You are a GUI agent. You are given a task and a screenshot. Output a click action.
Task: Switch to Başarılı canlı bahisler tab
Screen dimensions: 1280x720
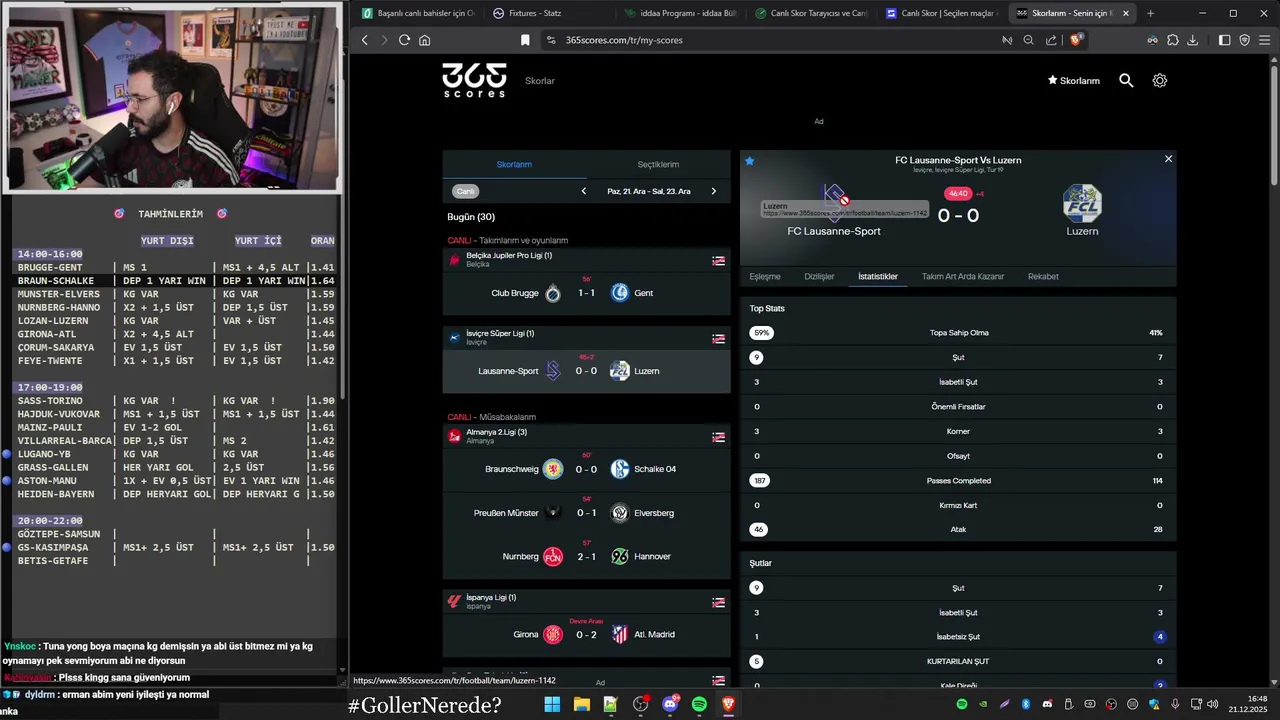click(420, 13)
